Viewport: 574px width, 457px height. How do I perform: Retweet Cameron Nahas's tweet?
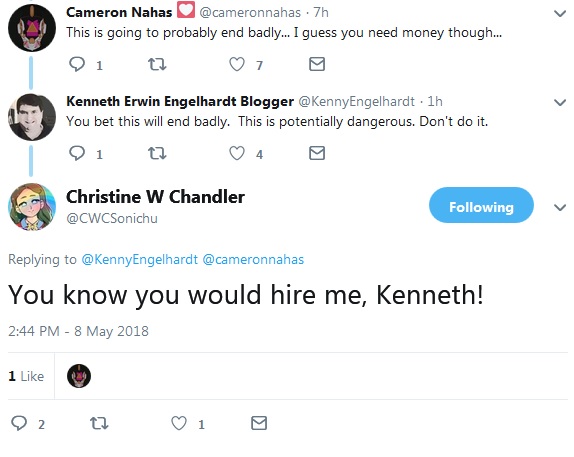(x=157, y=64)
